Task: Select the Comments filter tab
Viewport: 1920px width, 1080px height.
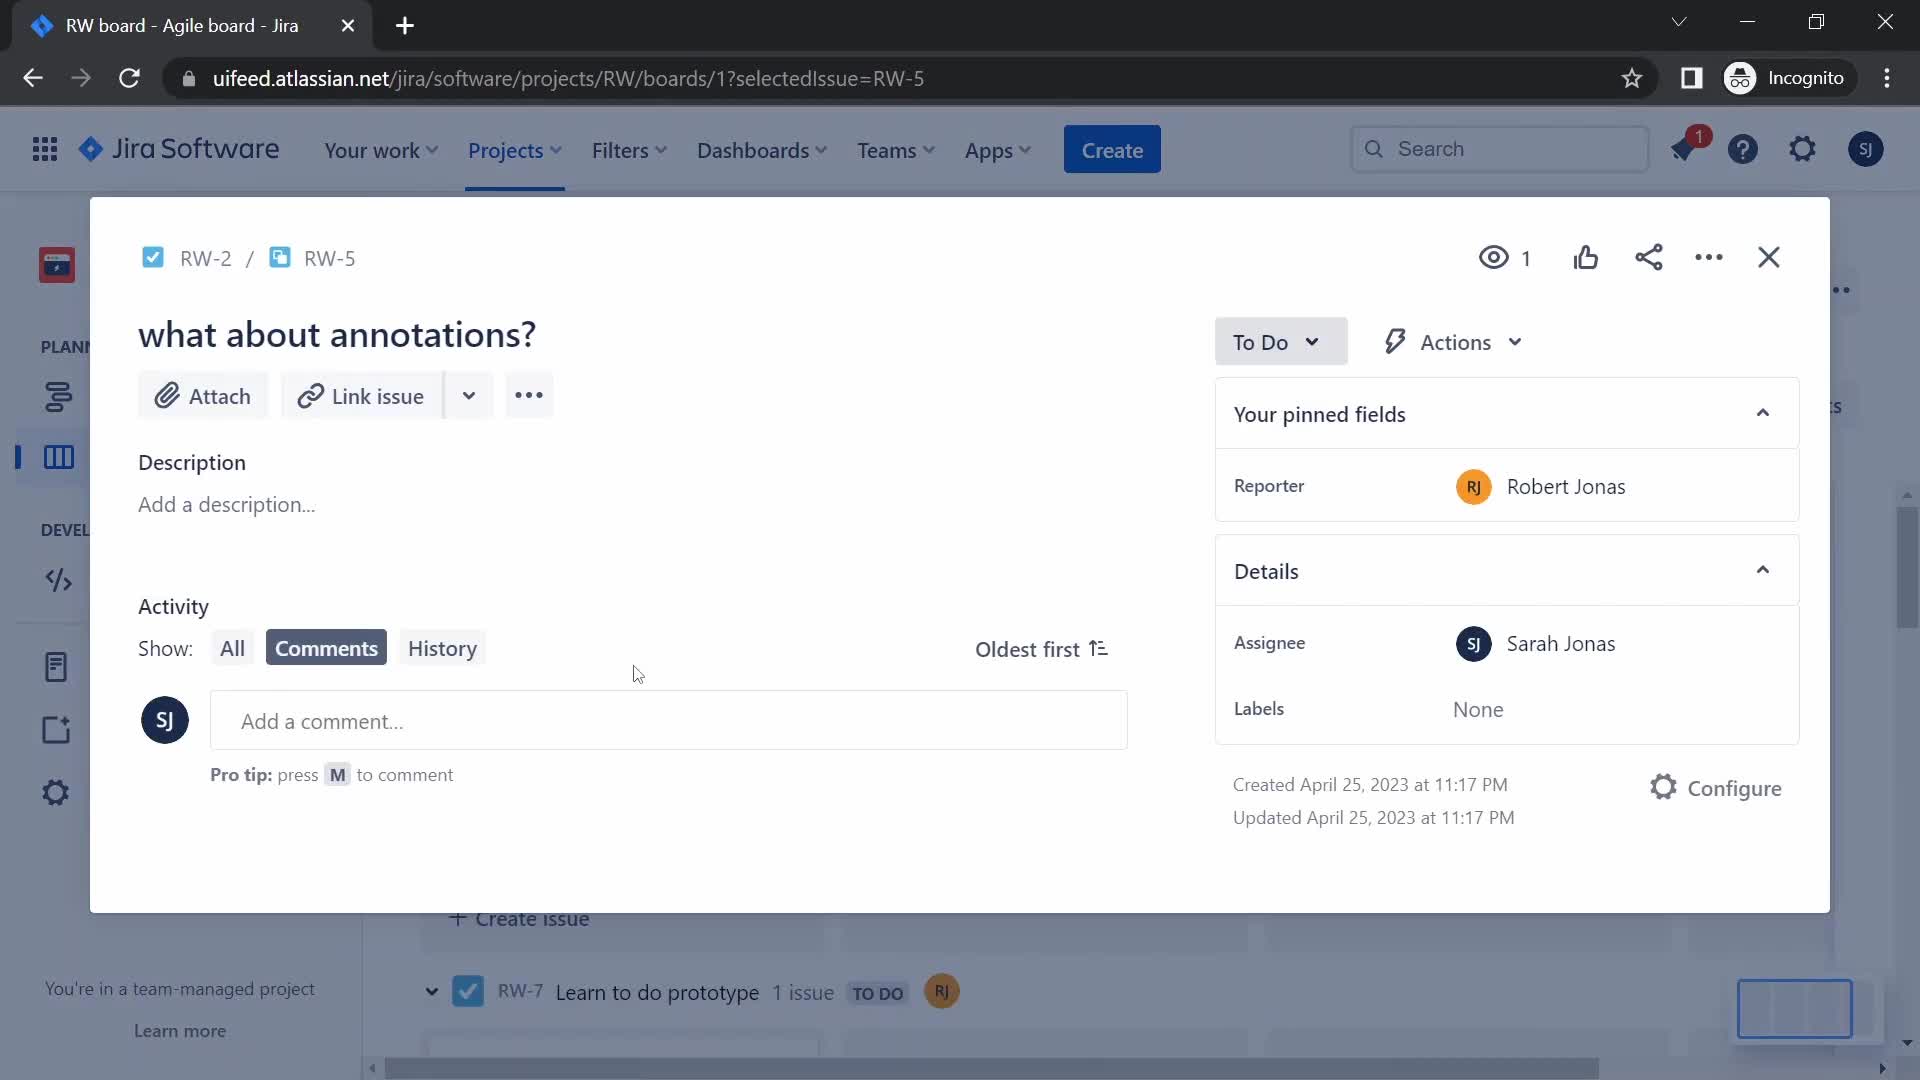Action: (326, 647)
